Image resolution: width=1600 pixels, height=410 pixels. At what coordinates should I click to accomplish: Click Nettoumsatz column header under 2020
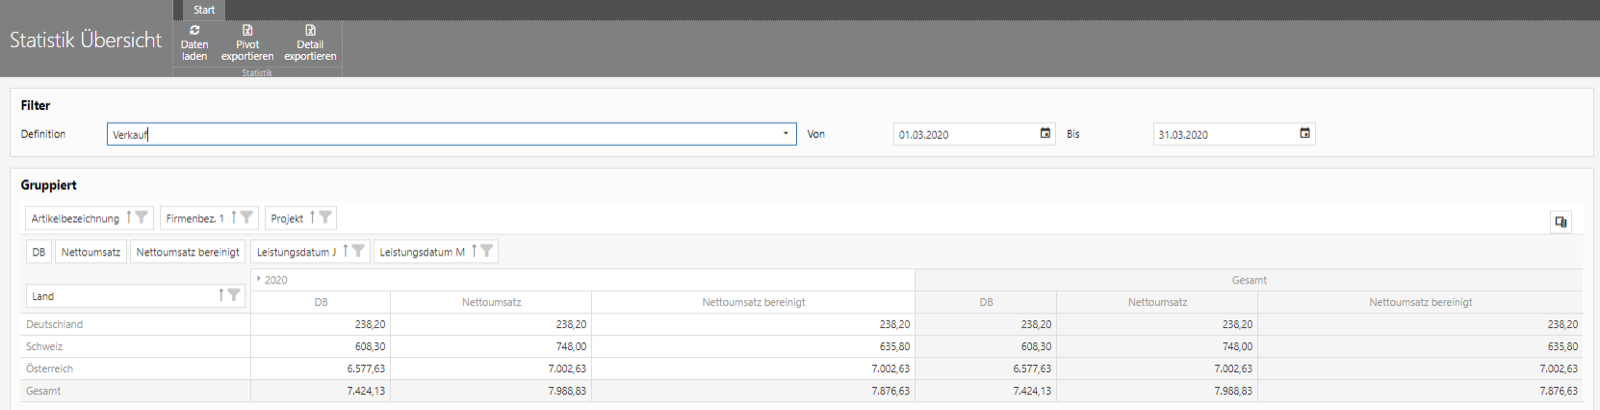click(x=491, y=302)
